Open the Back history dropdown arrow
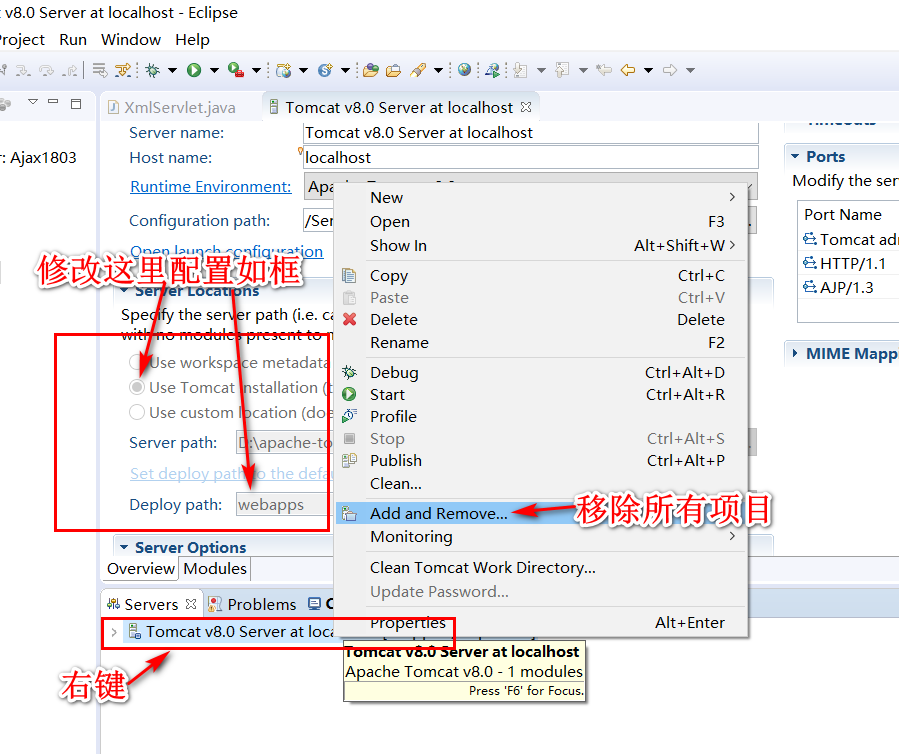This screenshot has width=899, height=754. [x=648, y=71]
